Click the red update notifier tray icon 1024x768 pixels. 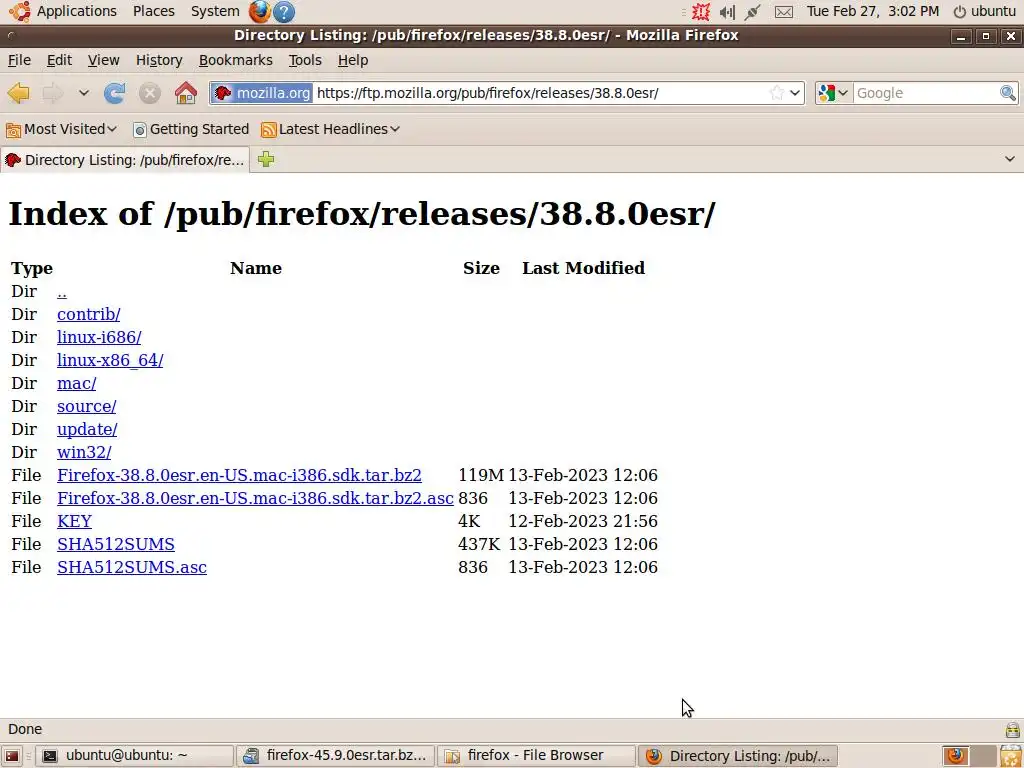click(701, 12)
